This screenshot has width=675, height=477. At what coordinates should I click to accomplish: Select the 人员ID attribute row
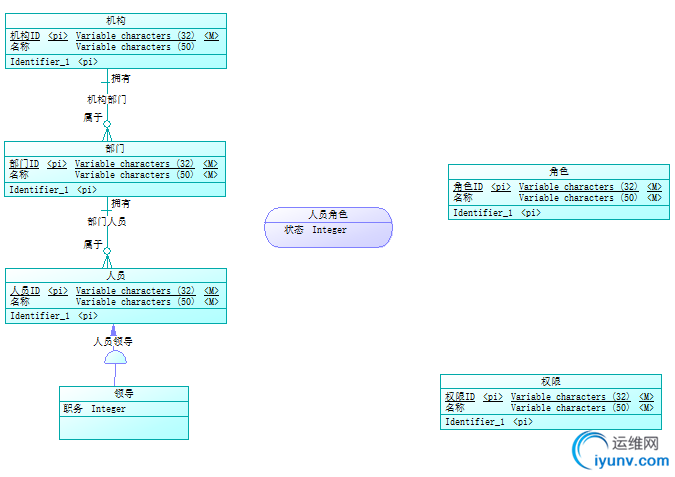115,291
